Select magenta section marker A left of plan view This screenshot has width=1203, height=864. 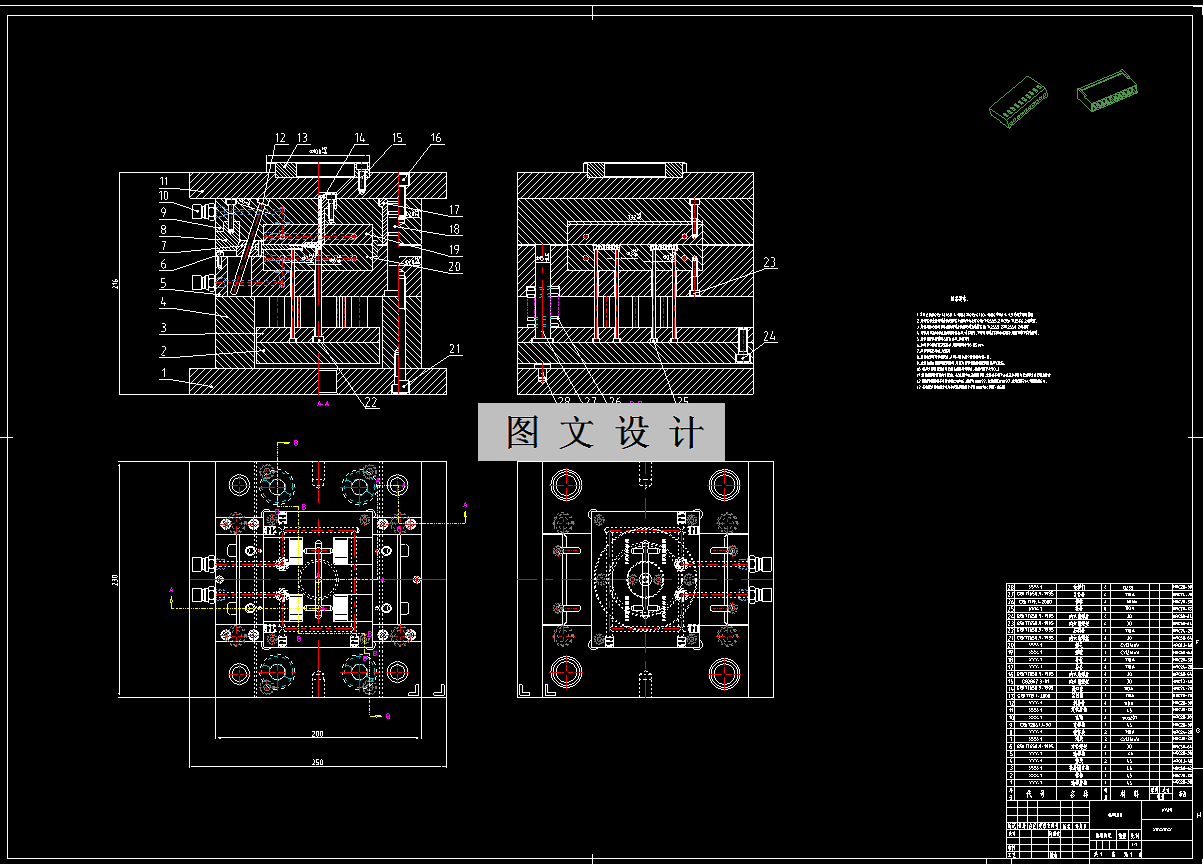coord(171,589)
